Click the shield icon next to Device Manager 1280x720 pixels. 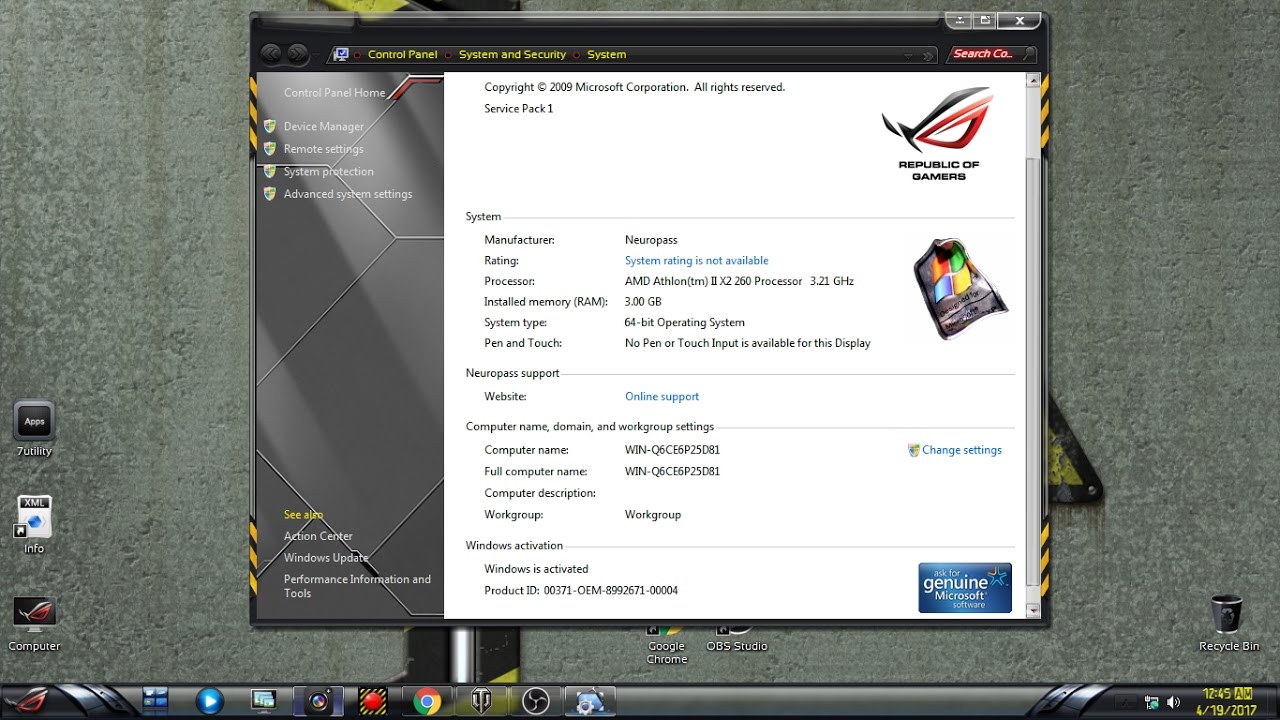269,127
